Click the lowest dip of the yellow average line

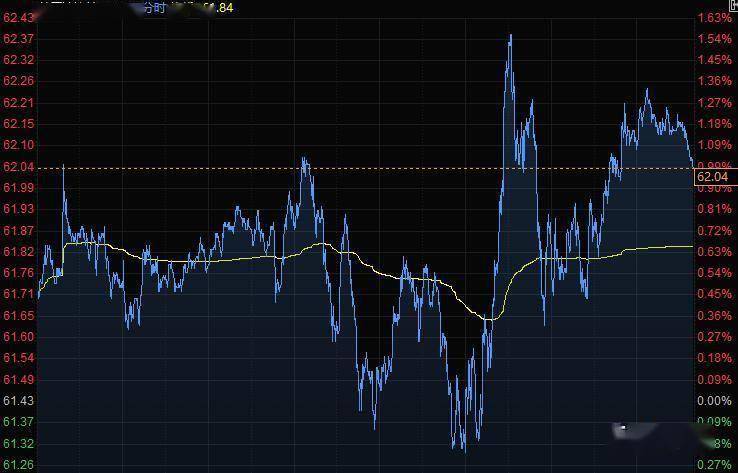[488, 319]
